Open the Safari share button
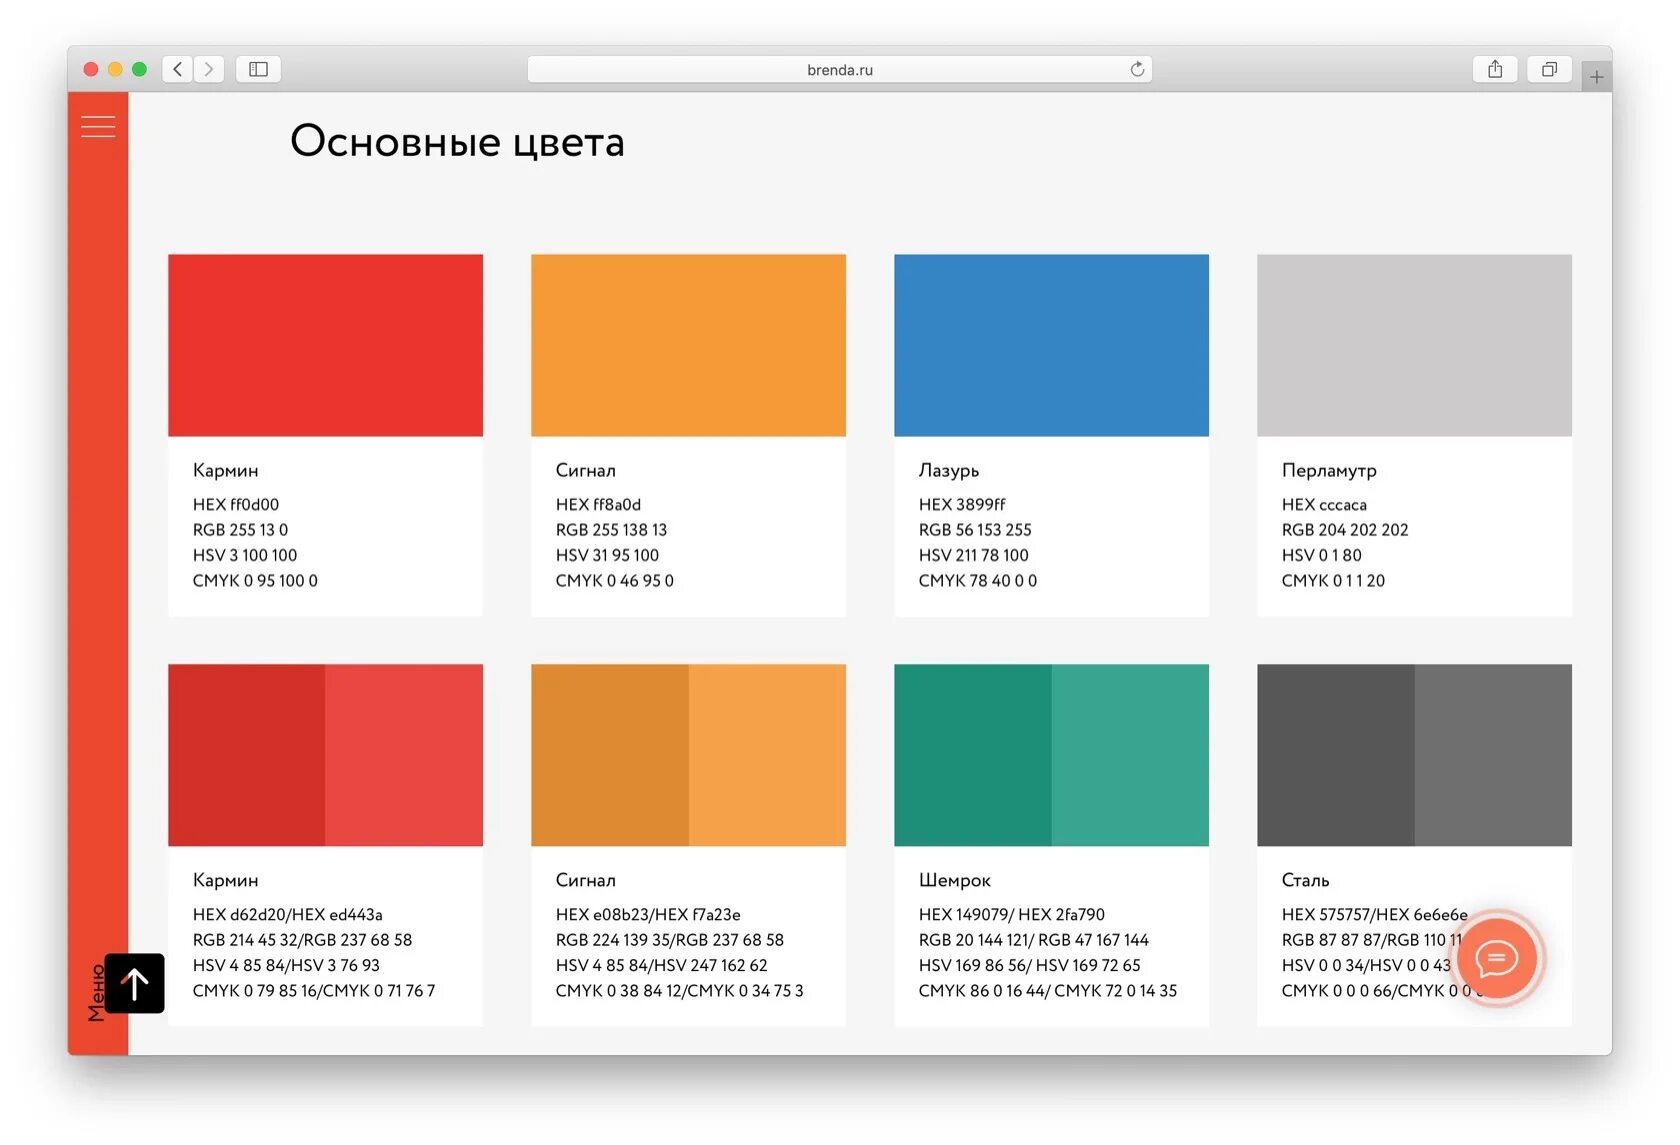This screenshot has width=1680, height=1145. pyautogui.click(x=1495, y=69)
